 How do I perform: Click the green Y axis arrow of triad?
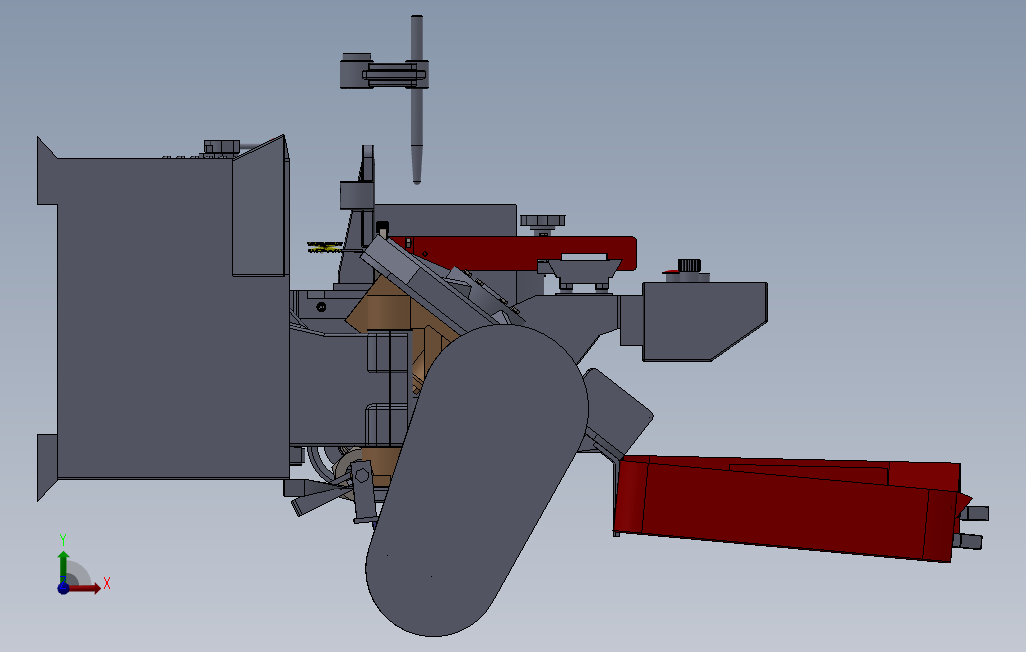(x=63, y=566)
